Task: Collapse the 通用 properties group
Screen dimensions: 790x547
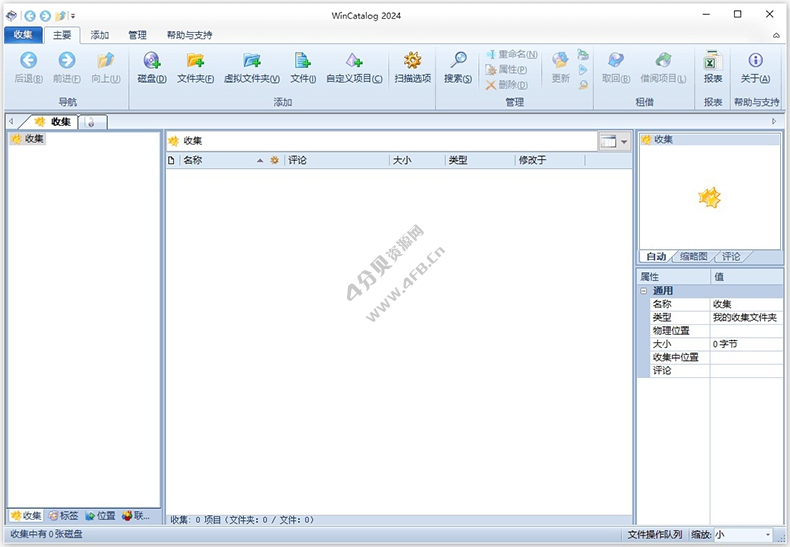Action: tap(643, 291)
